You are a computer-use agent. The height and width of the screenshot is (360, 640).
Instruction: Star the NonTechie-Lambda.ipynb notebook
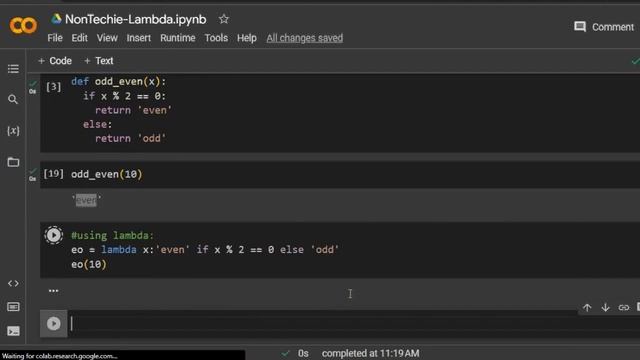(x=224, y=19)
